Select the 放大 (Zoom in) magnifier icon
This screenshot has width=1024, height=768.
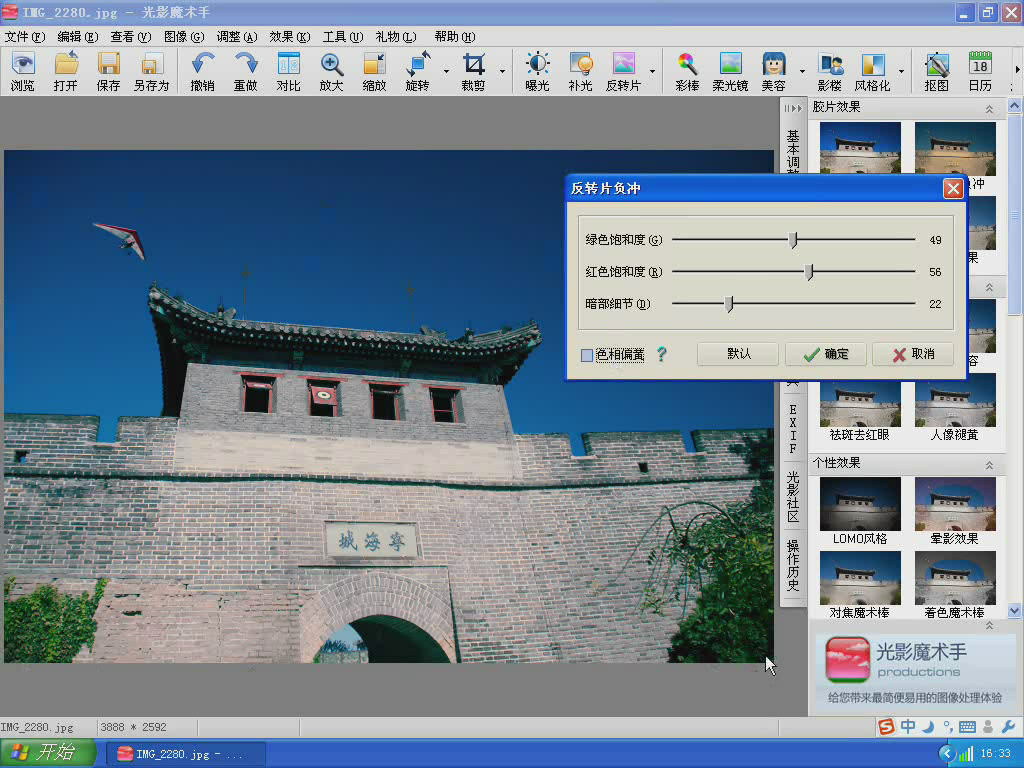[331, 71]
